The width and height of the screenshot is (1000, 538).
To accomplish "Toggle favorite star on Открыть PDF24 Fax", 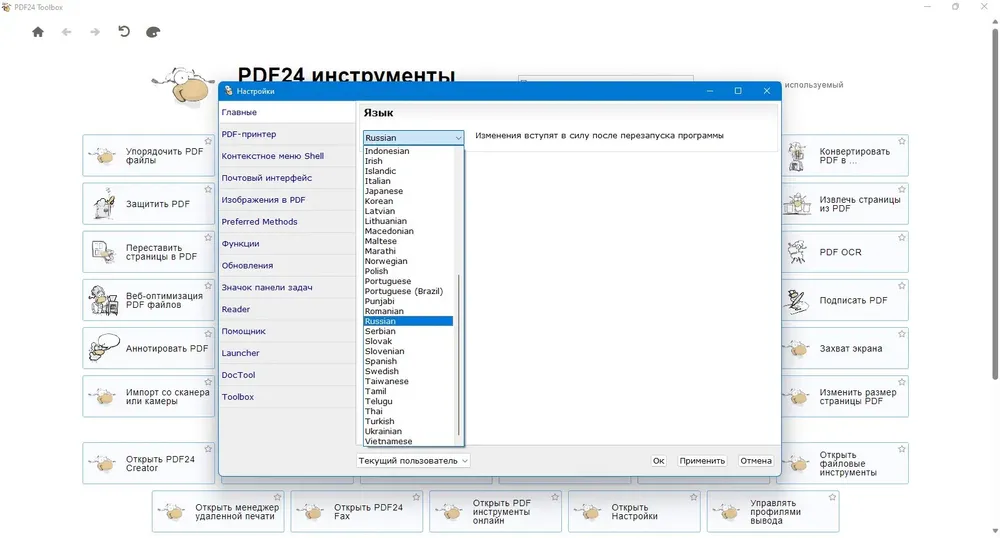I will [416, 497].
